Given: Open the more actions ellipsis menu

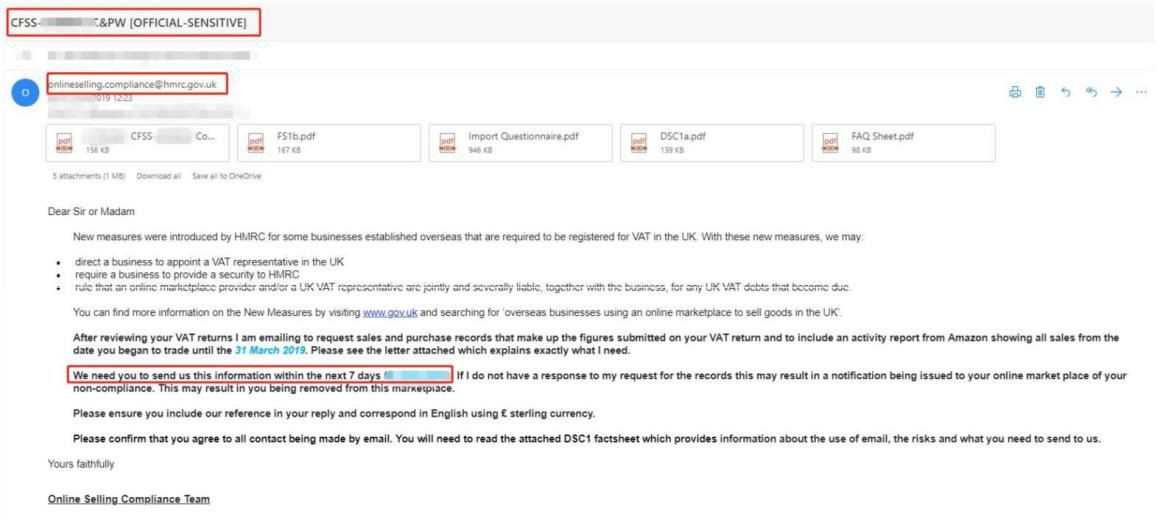Looking at the screenshot, I should point(1141,92).
